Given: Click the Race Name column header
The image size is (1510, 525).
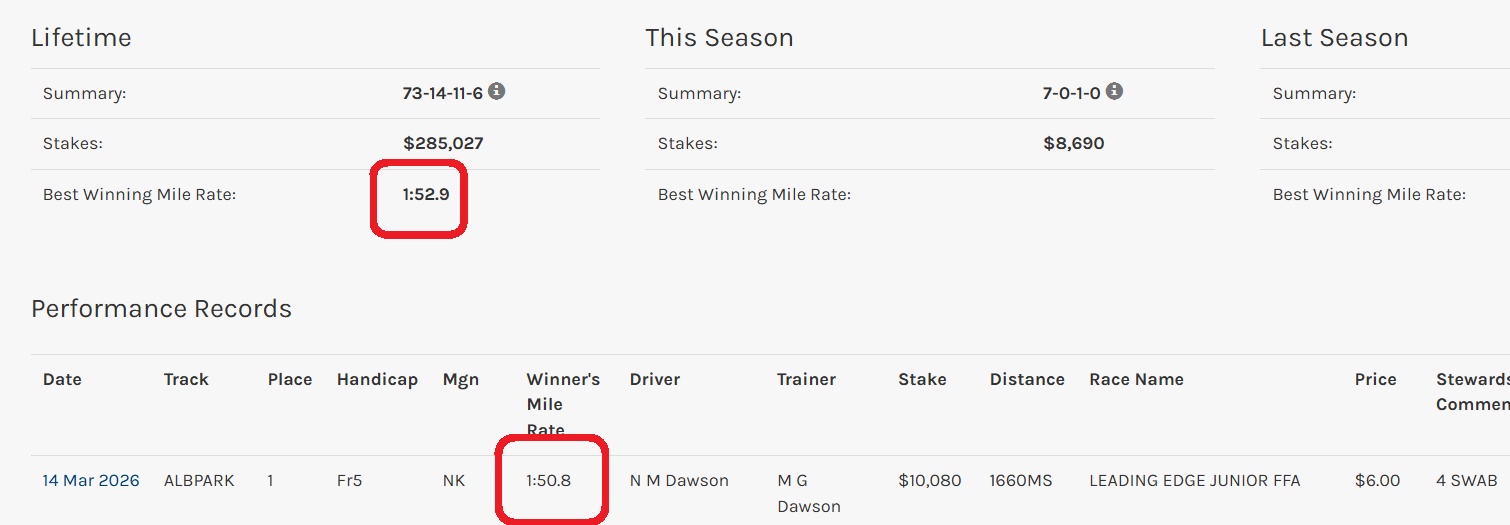Looking at the screenshot, I should coord(1136,380).
